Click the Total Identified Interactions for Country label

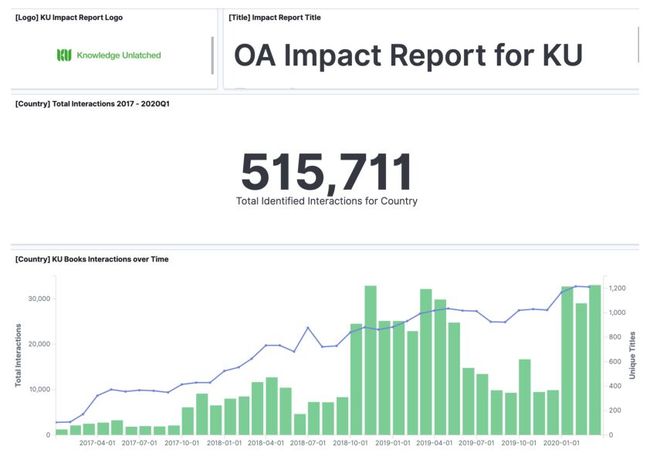coord(326,201)
